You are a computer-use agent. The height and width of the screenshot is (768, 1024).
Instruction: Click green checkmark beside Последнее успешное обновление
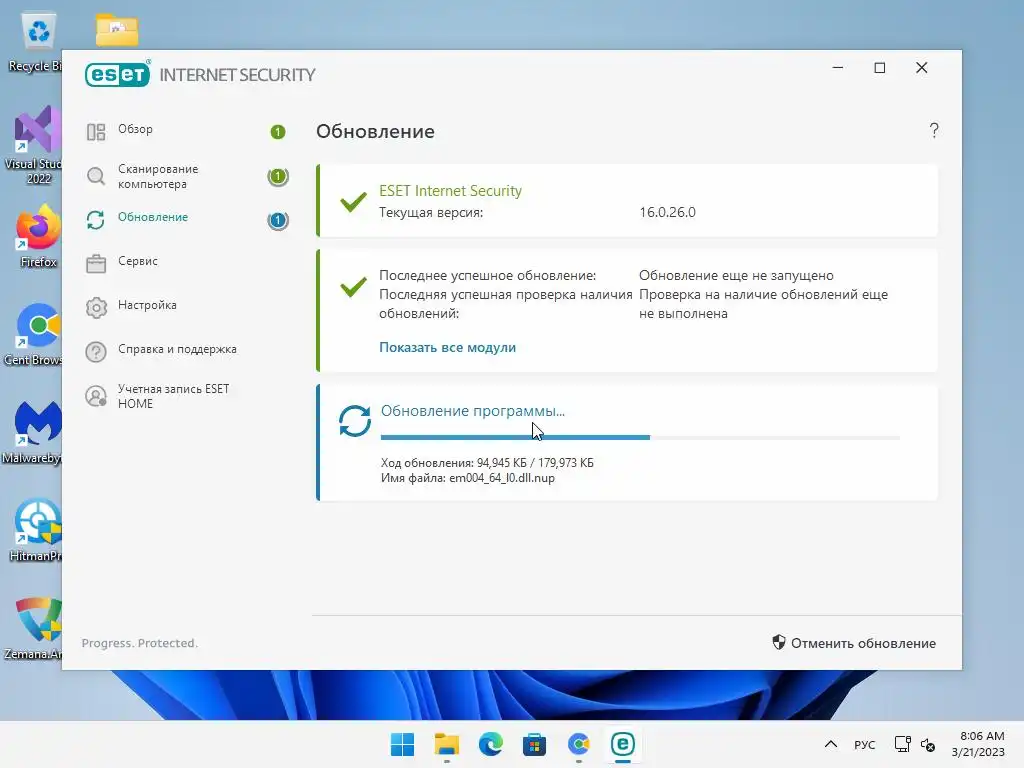point(353,286)
